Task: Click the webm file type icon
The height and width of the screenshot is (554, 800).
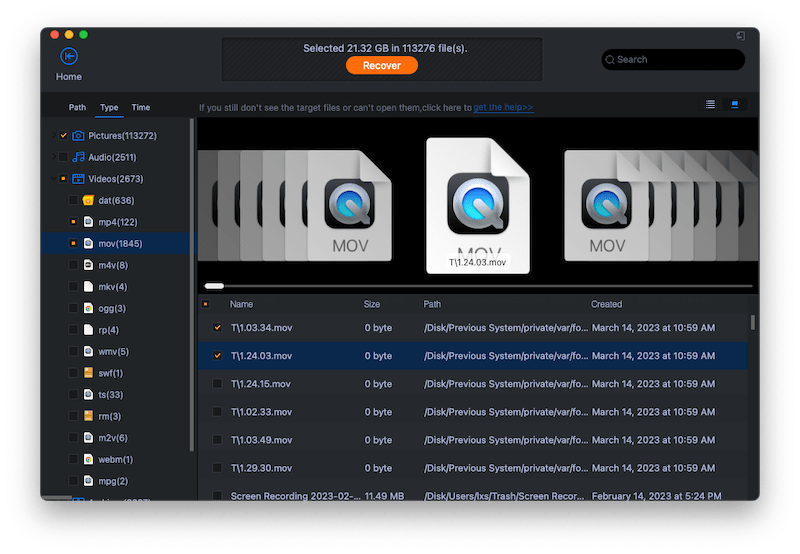Action: [x=88, y=459]
